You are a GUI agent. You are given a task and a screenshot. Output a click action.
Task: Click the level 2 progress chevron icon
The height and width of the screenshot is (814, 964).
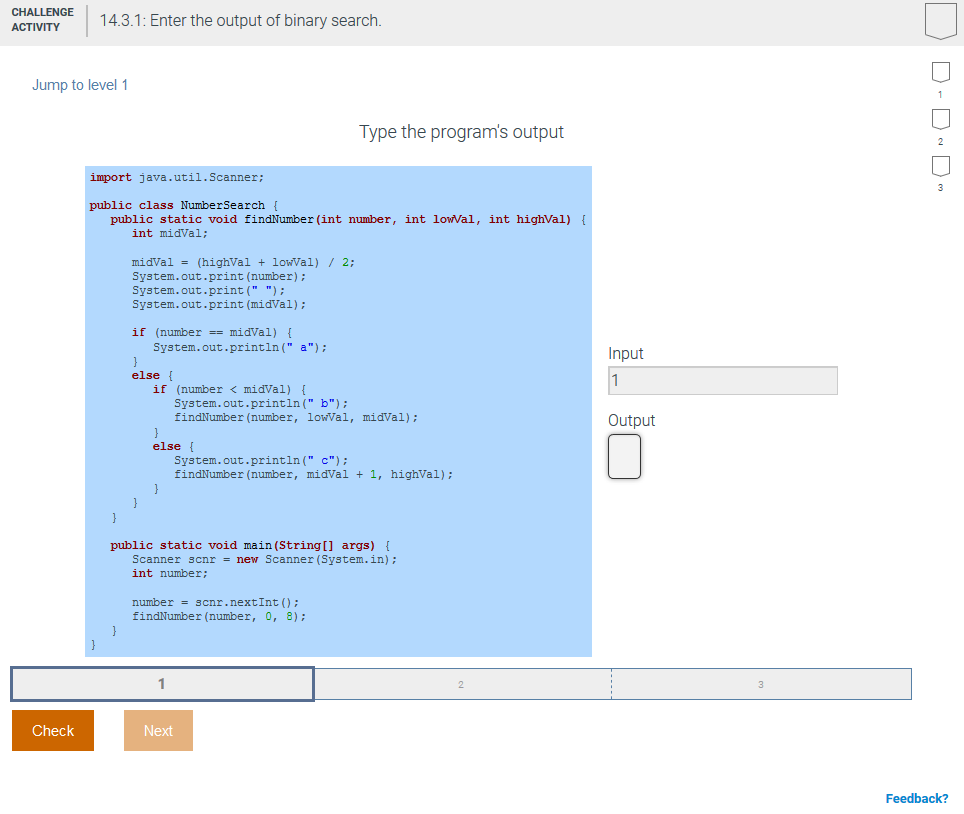tap(940, 119)
